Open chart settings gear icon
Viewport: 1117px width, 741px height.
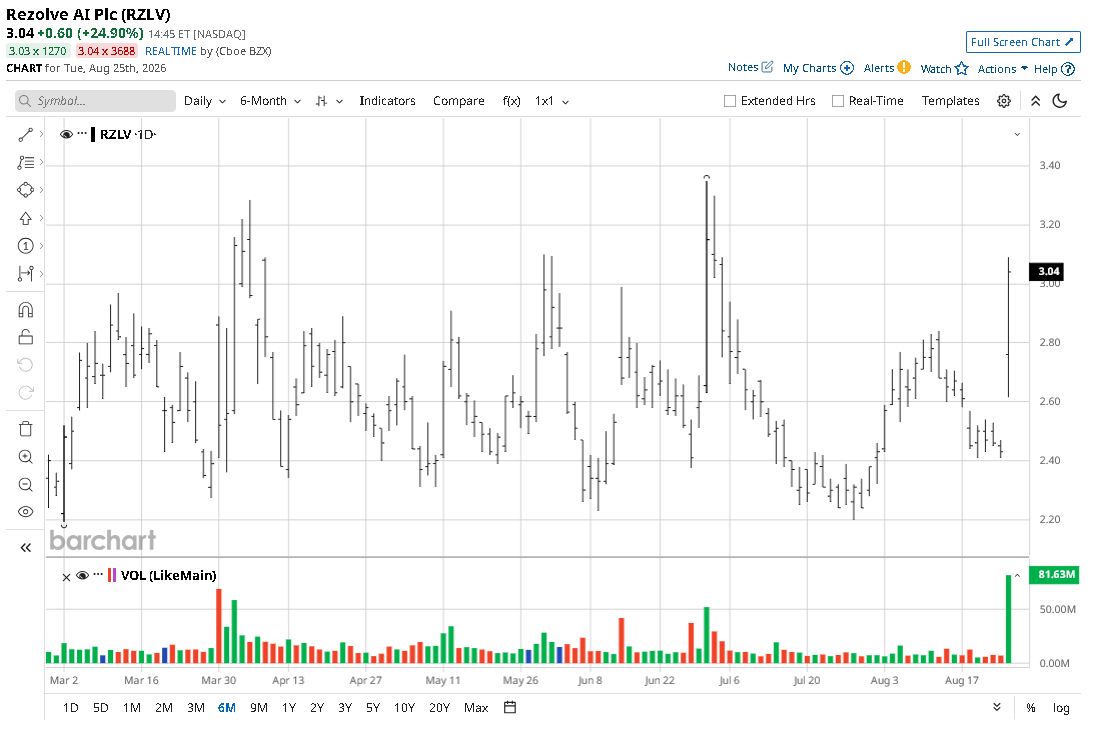click(1004, 101)
